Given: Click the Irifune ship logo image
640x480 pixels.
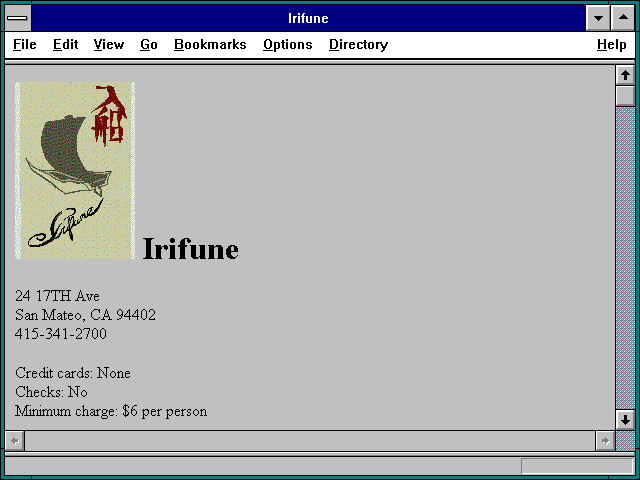Looking at the screenshot, I should click(x=75, y=171).
